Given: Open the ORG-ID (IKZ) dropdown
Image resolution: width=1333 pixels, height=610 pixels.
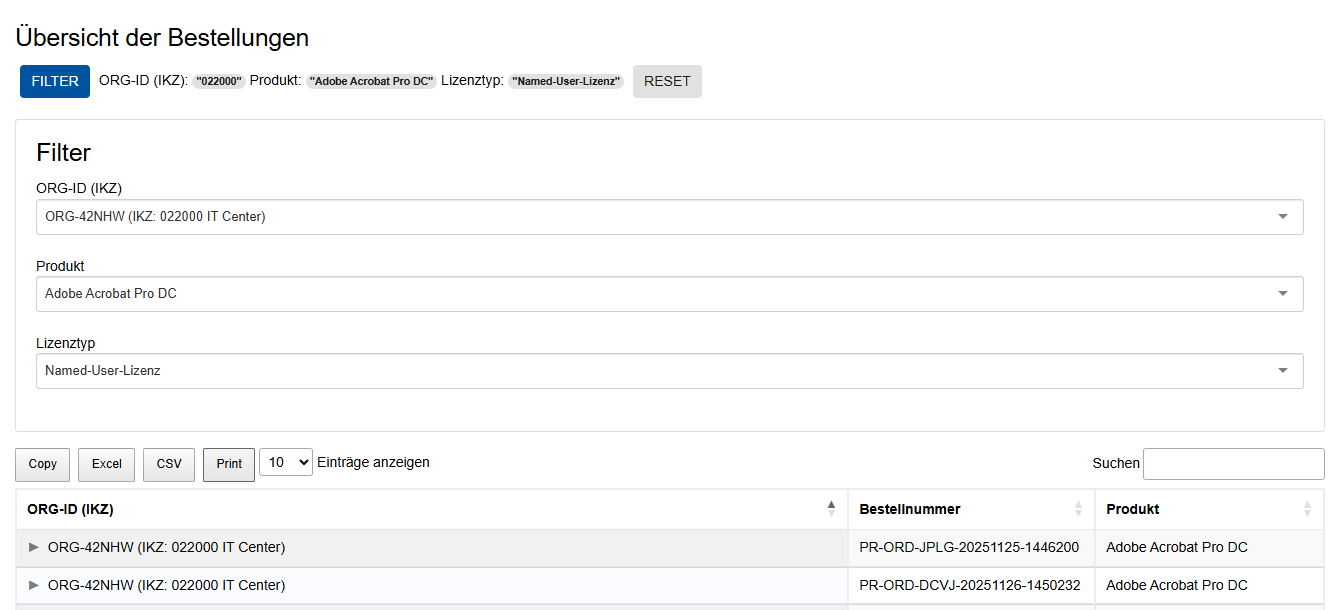Looking at the screenshot, I should (x=669, y=217).
